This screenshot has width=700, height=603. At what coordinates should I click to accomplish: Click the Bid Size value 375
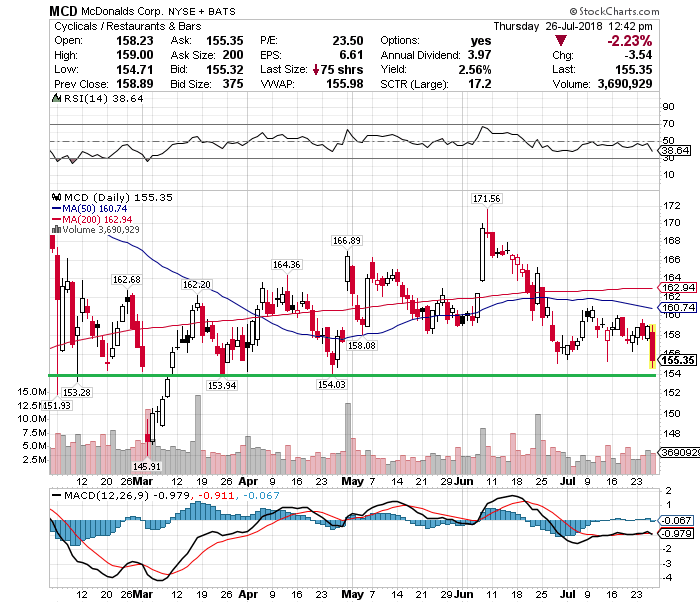[233, 84]
